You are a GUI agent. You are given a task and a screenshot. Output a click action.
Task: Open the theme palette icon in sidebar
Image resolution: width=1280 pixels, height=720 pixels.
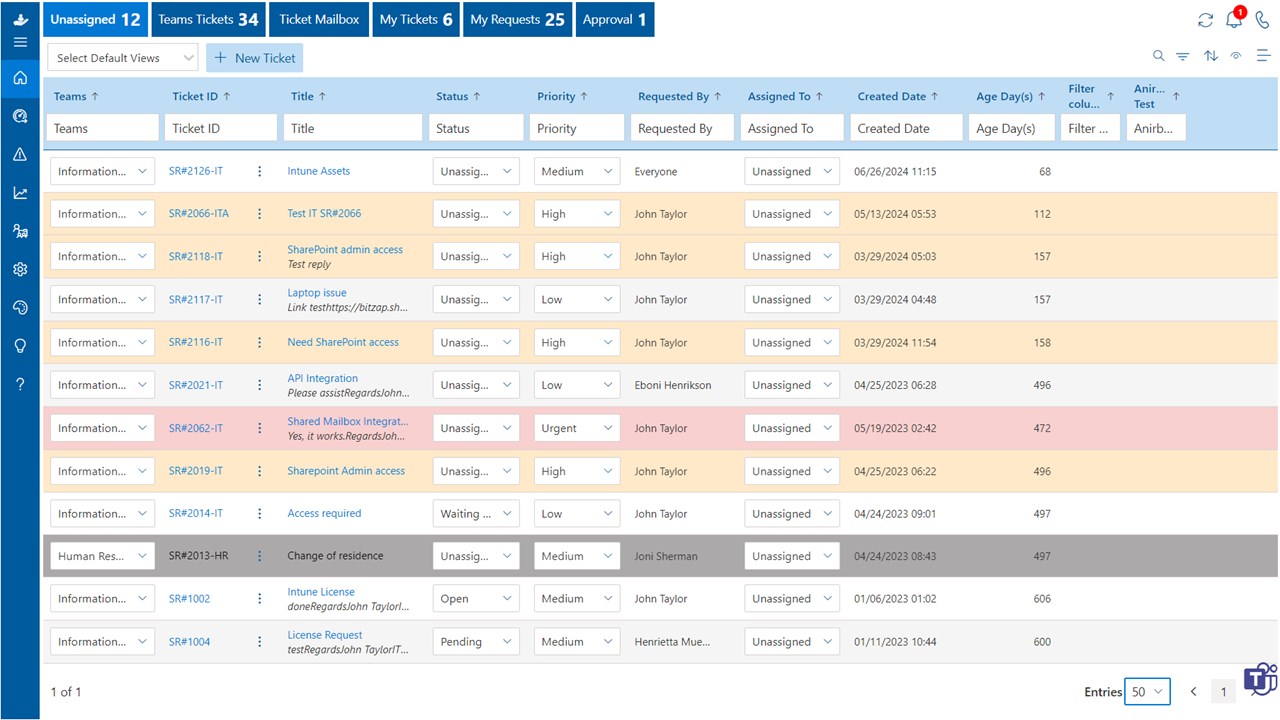[x=20, y=307]
